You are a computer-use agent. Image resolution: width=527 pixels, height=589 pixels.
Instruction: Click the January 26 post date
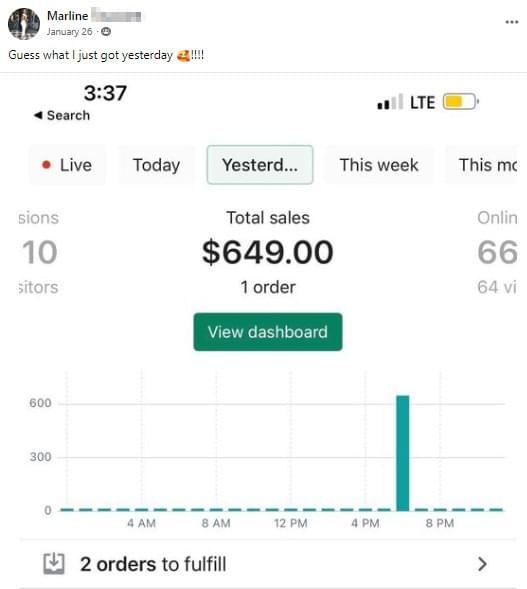pyautogui.click(x=69, y=32)
